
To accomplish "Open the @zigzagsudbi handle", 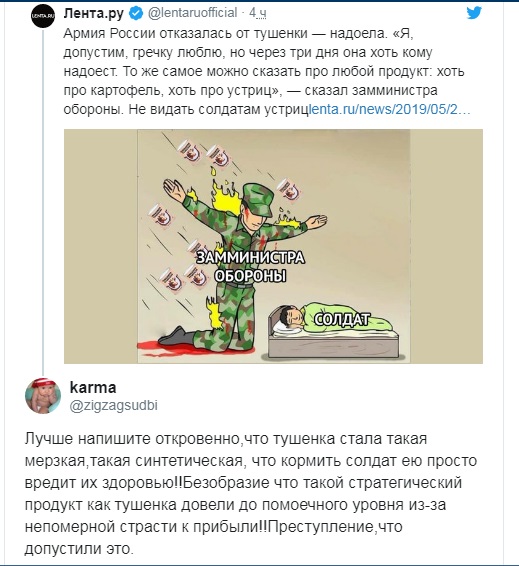I will click(x=113, y=405).
